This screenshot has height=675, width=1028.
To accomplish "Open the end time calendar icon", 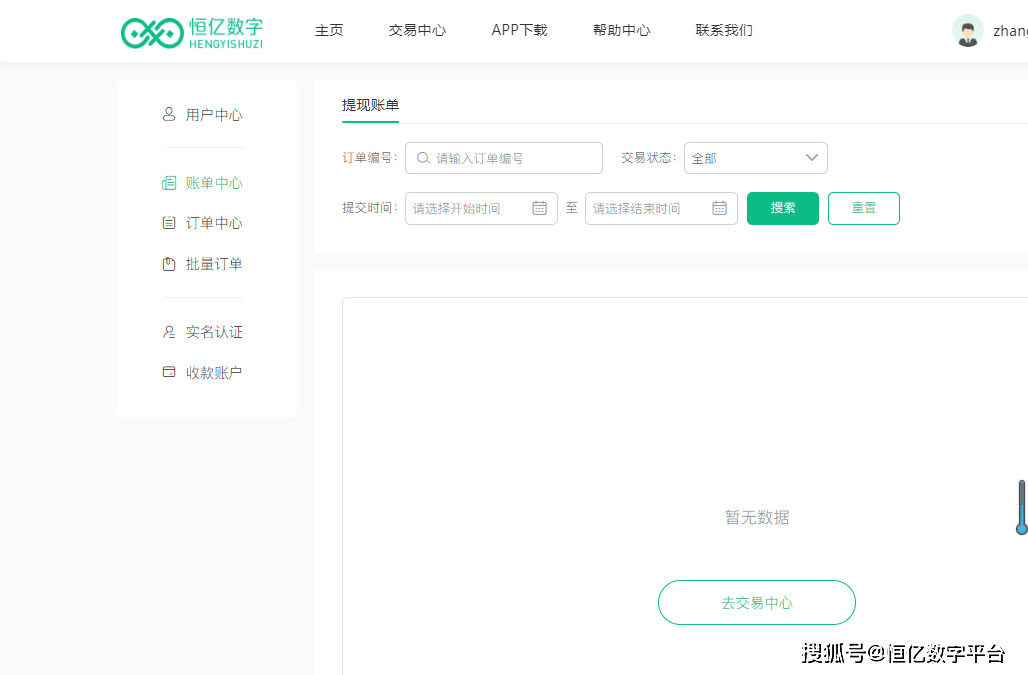I will pyautogui.click(x=719, y=208).
